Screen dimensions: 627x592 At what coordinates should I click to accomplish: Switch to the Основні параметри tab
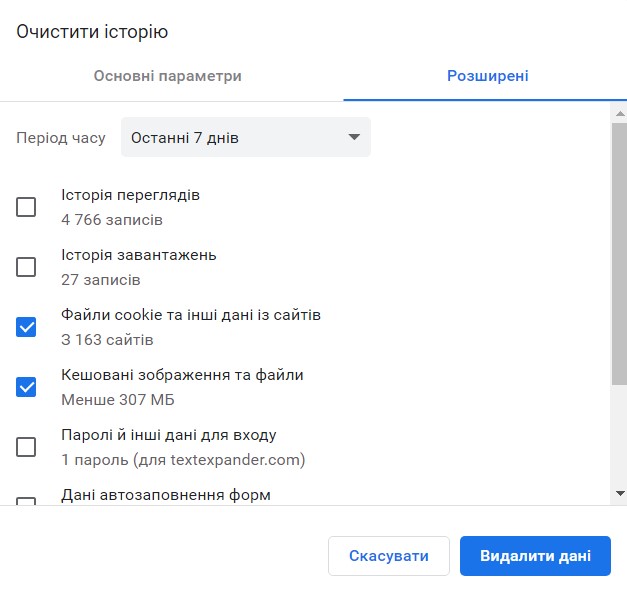pyautogui.click(x=168, y=76)
